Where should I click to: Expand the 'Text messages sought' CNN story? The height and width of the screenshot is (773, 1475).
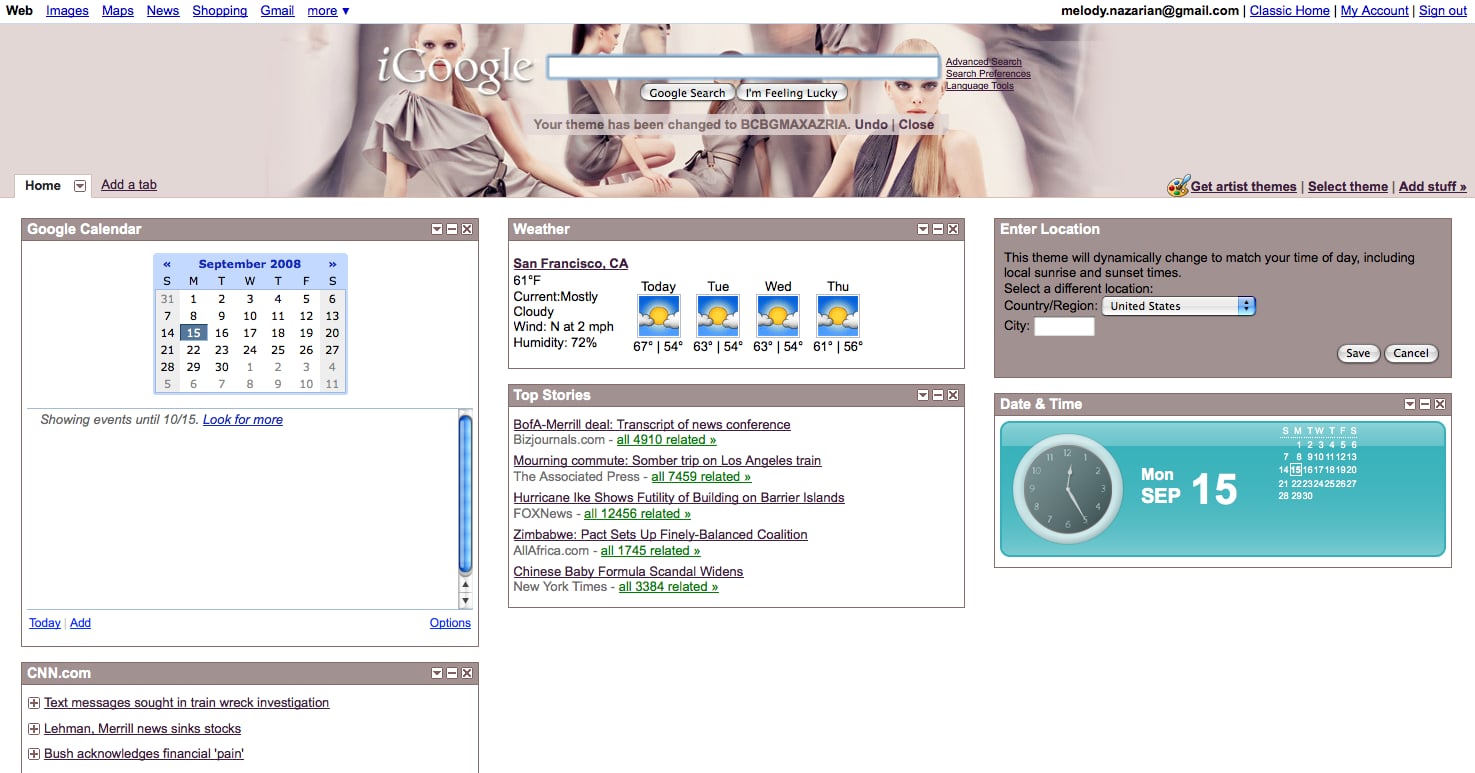tap(34, 703)
